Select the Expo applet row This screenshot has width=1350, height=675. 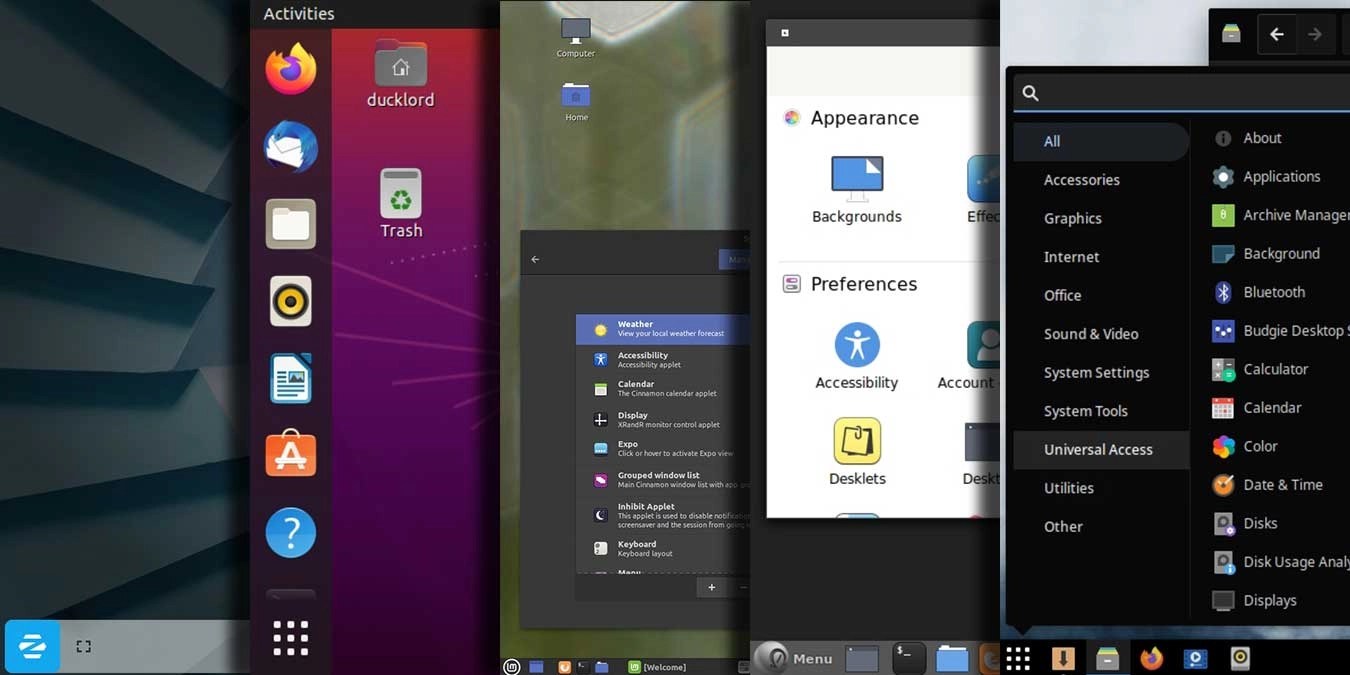663,449
